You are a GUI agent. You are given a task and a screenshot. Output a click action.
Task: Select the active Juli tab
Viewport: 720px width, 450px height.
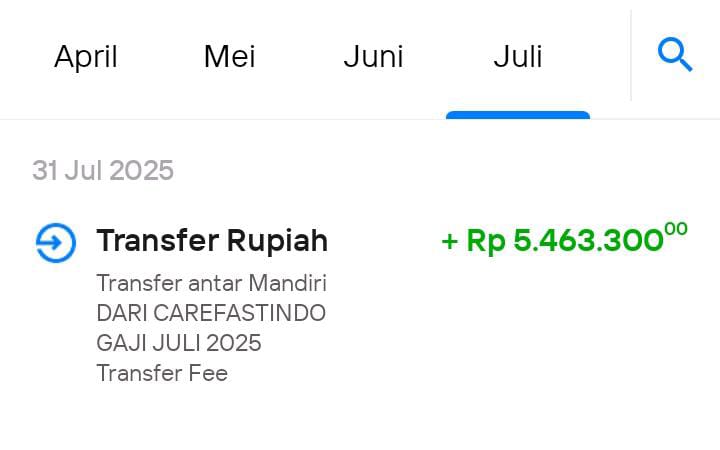coord(518,56)
